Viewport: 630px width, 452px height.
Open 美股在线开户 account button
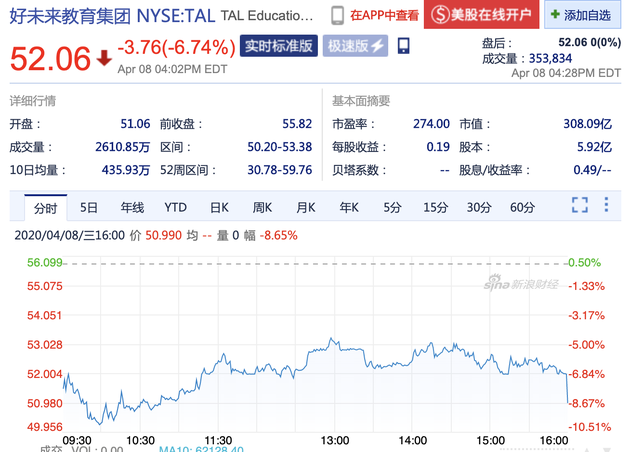pyautogui.click(x=481, y=15)
